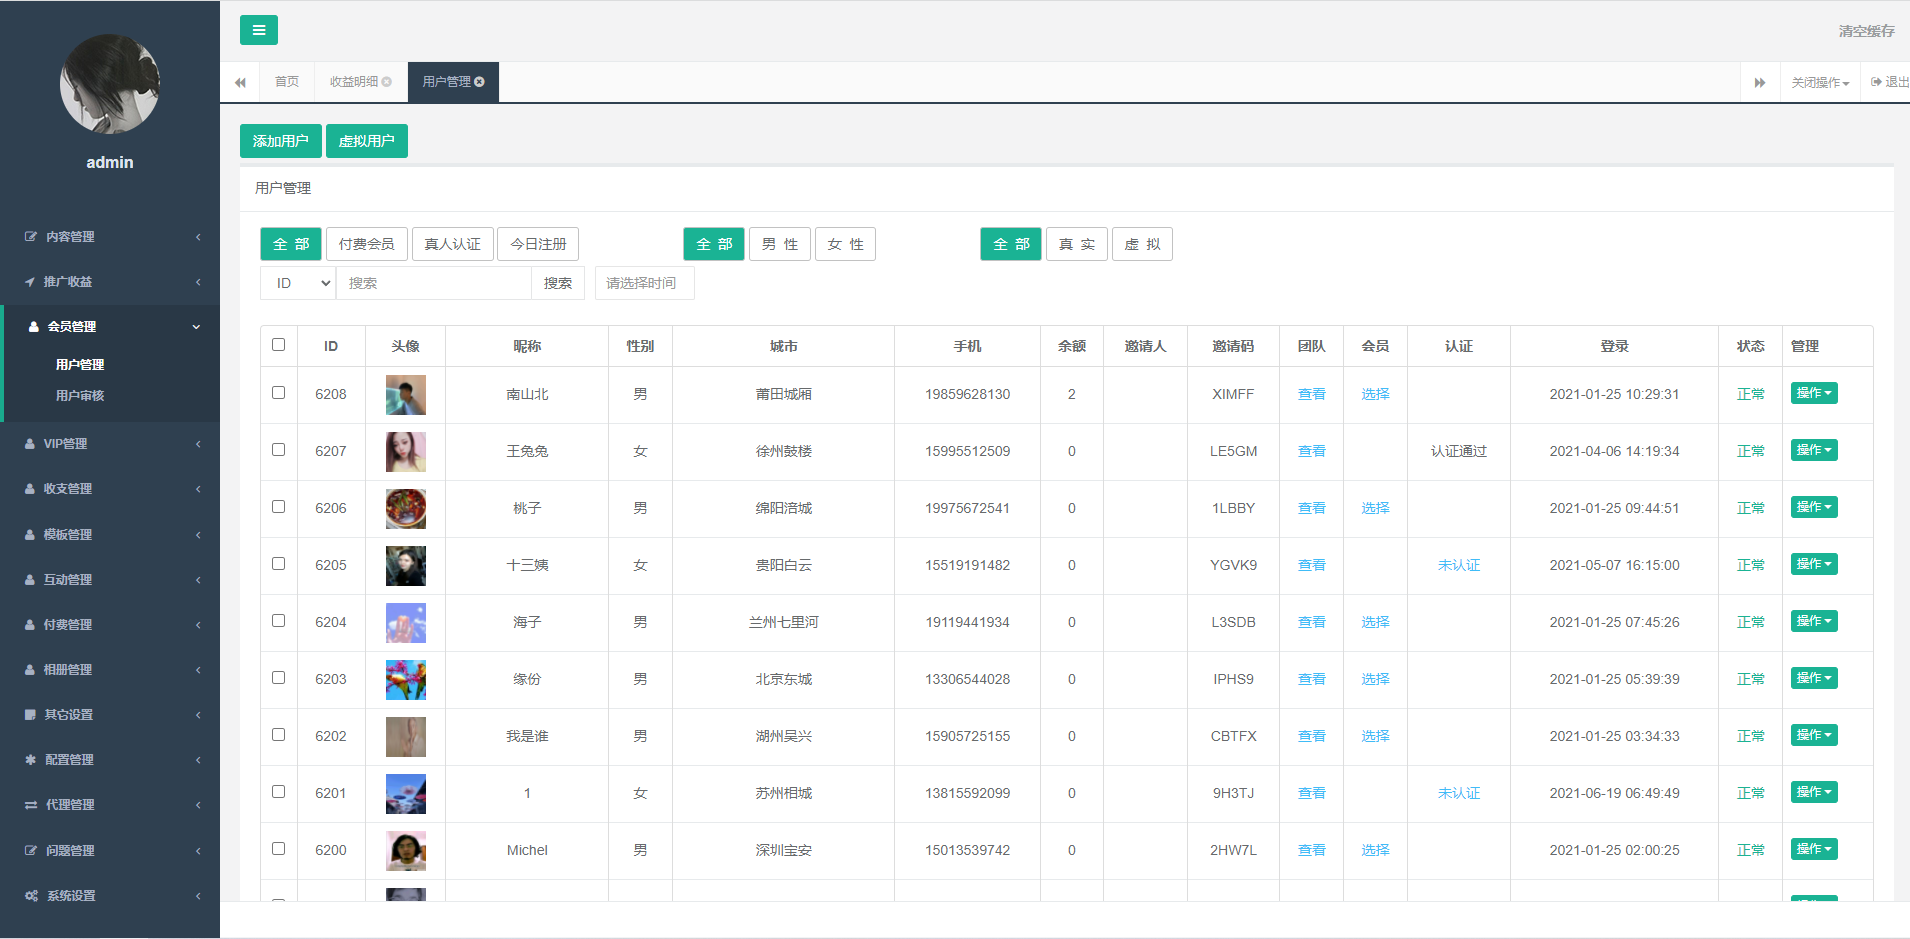This screenshot has width=1910, height=939.
Task: Switch to the 收益明细 tab
Action: (355, 81)
